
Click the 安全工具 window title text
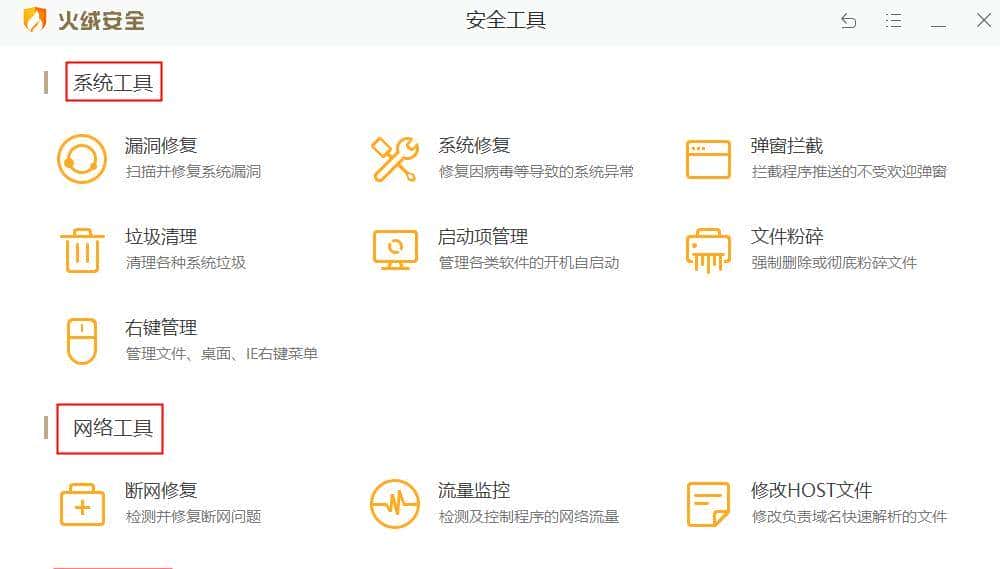[x=506, y=20]
